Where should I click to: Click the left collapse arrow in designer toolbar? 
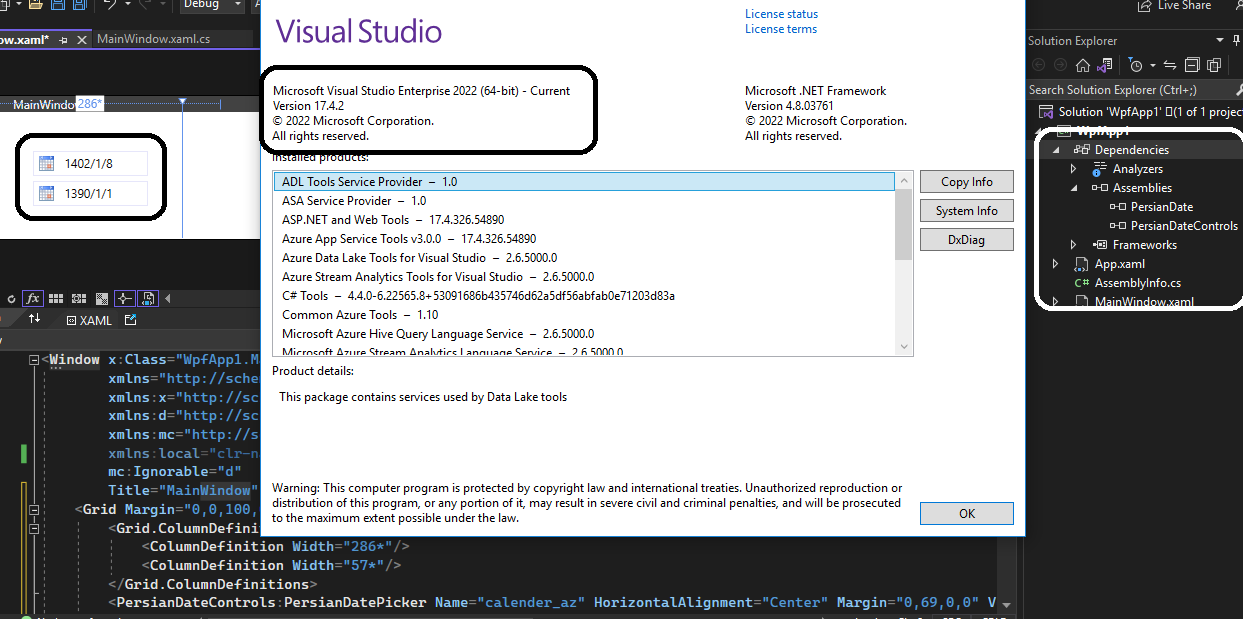pyautogui.click(x=167, y=298)
